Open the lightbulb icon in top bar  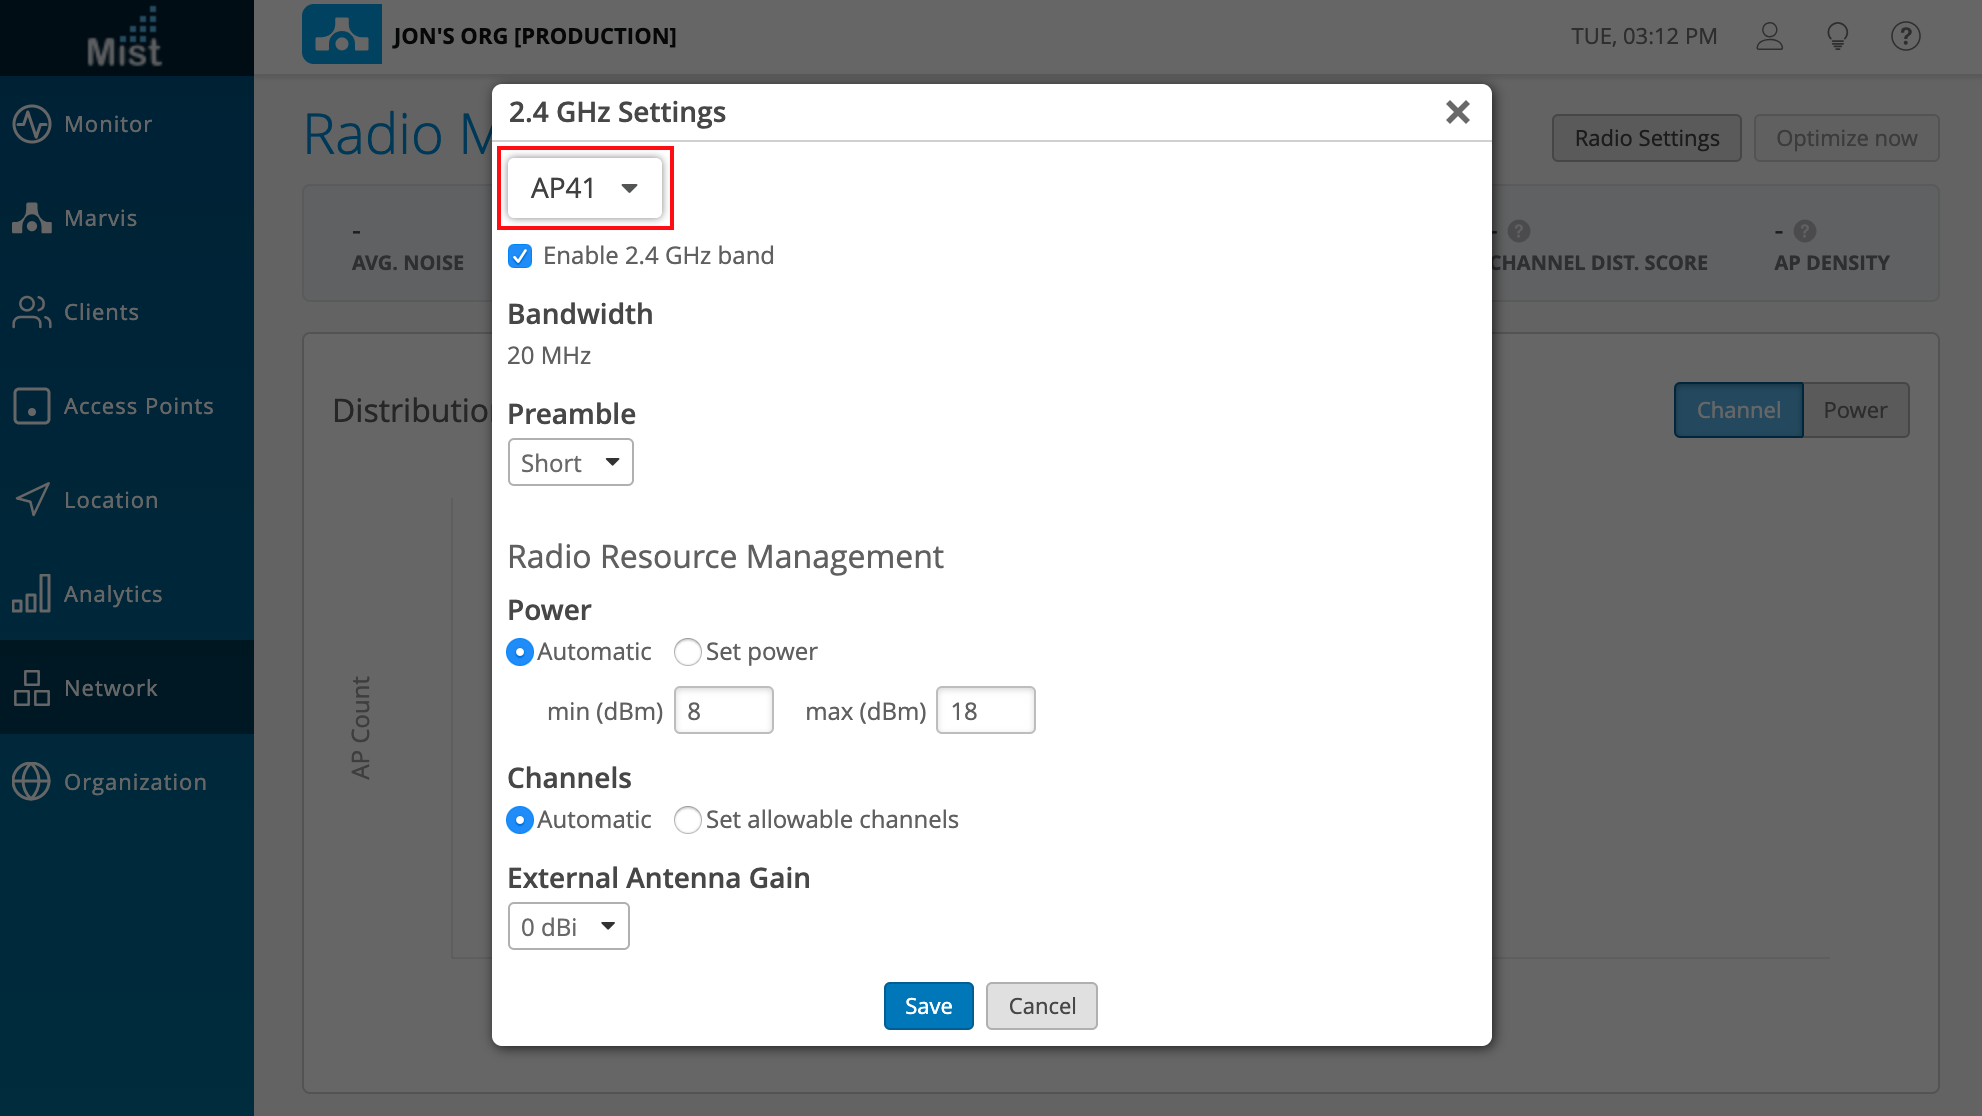click(x=1837, y=36)
